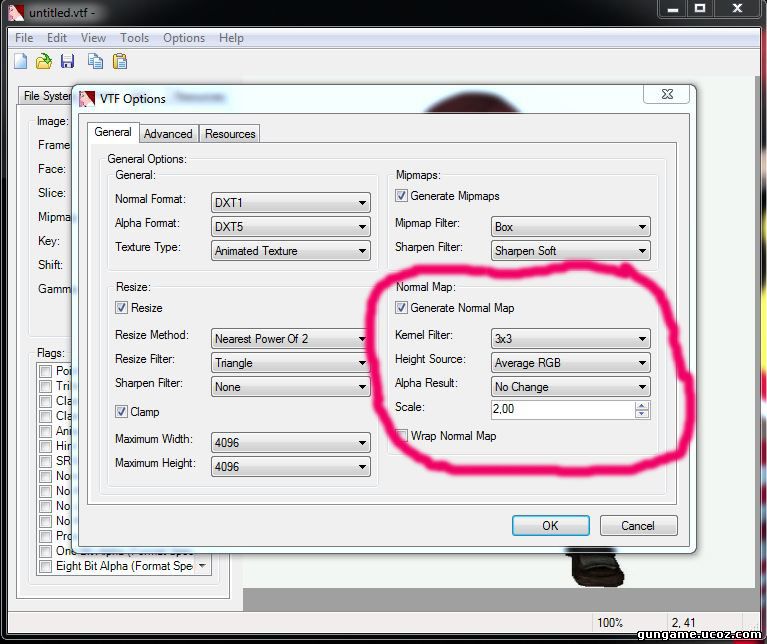Screen dimensions: 767x644
Task: Open the Tools menu
Action: (135, 38)
